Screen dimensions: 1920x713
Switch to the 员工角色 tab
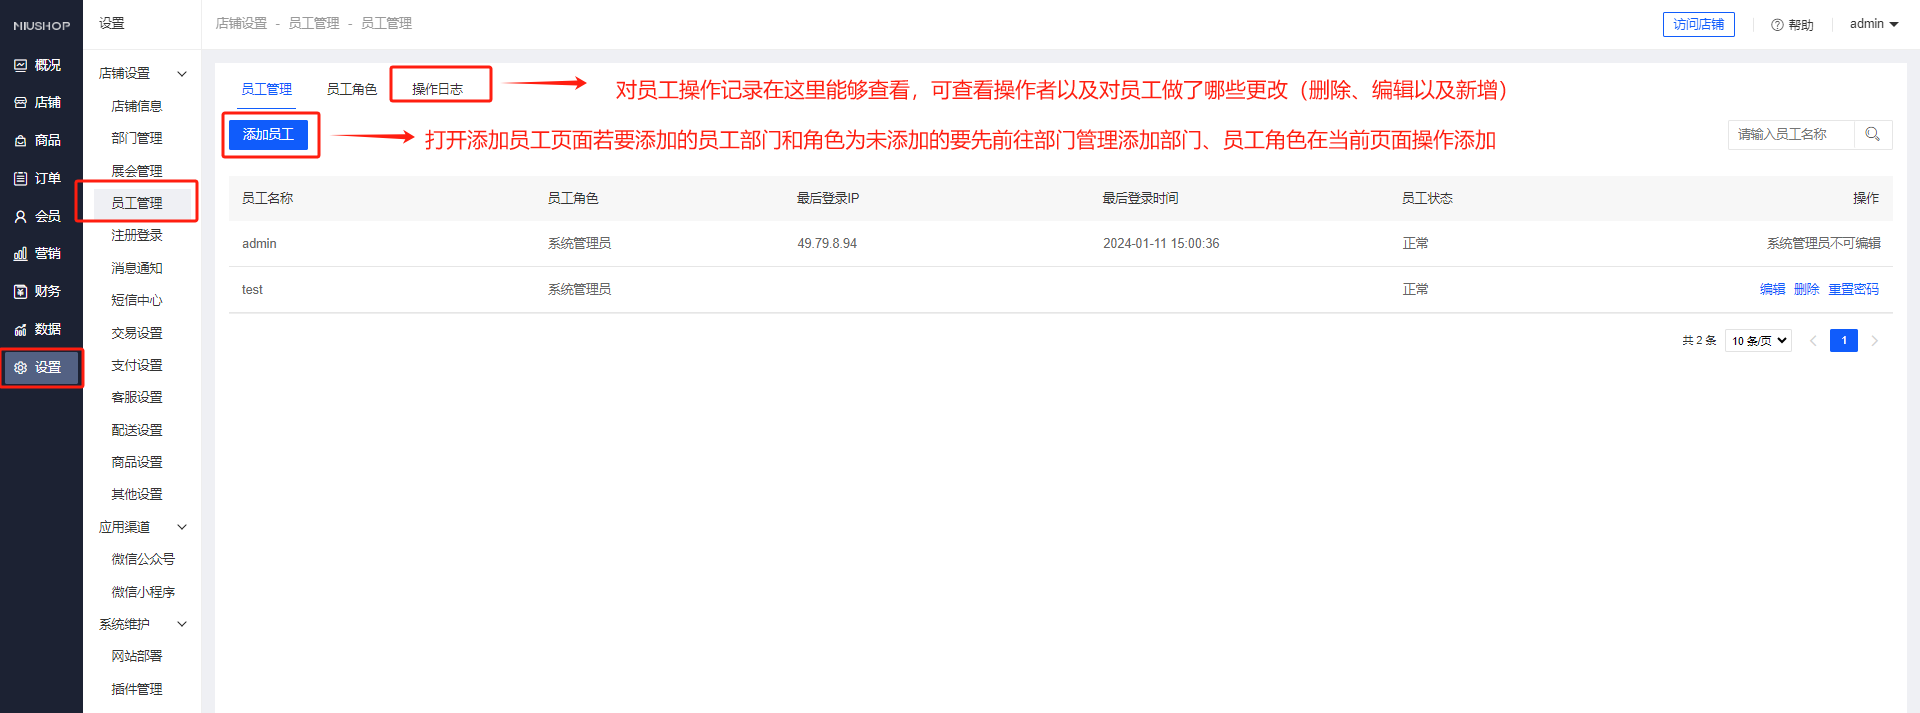tap(351, 90)
